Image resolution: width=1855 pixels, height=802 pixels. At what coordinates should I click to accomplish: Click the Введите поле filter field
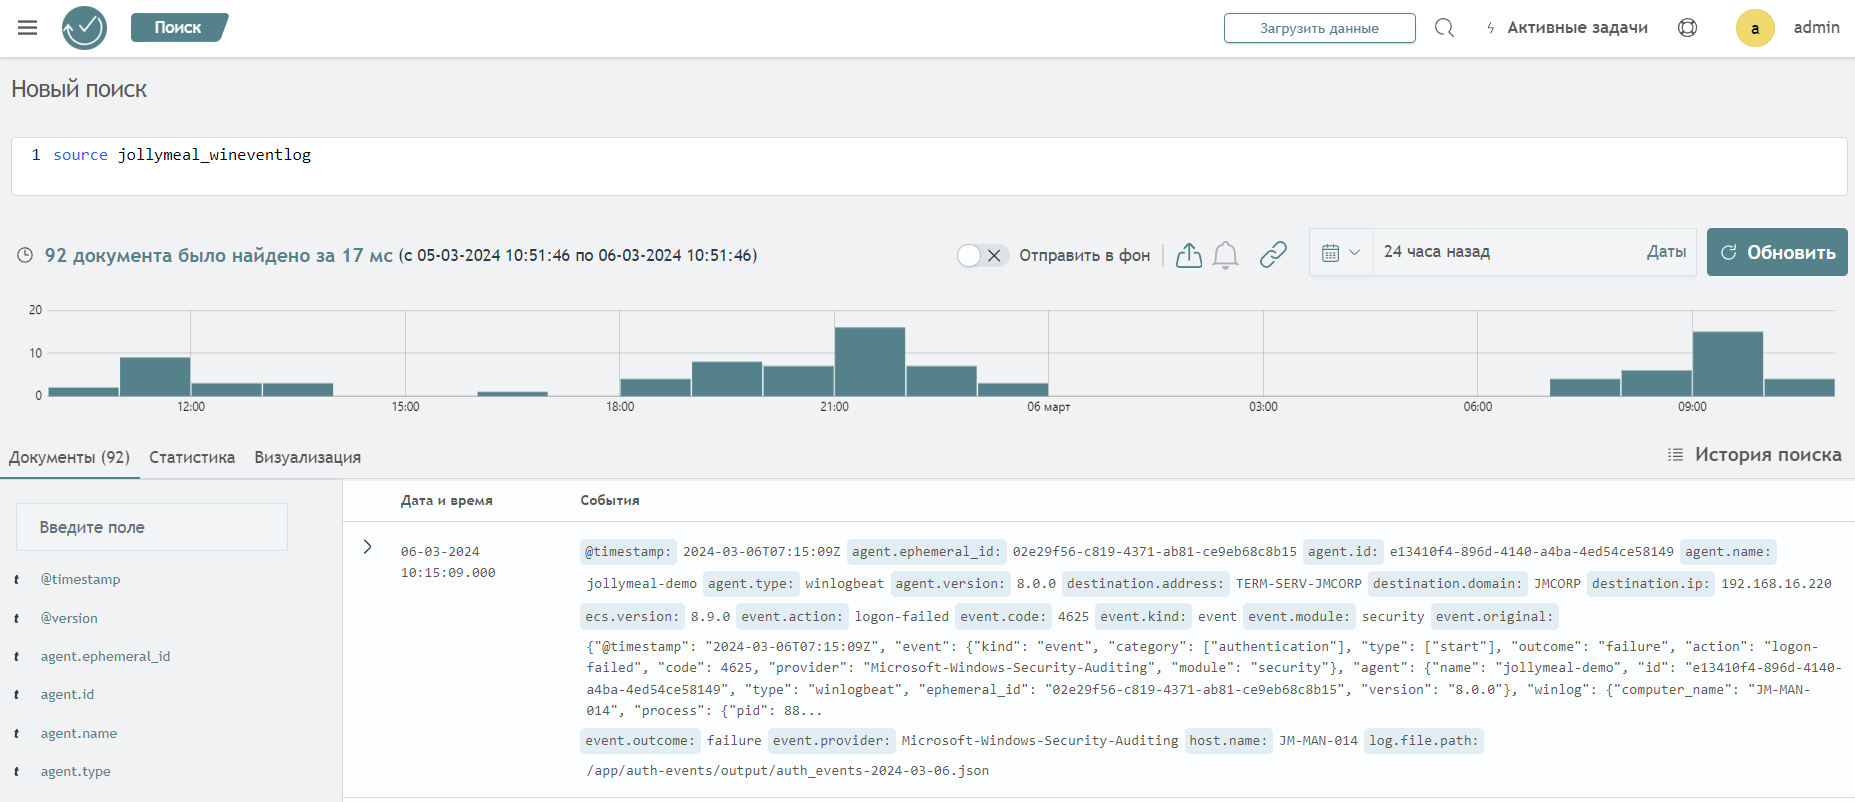[x=152, y=527]
